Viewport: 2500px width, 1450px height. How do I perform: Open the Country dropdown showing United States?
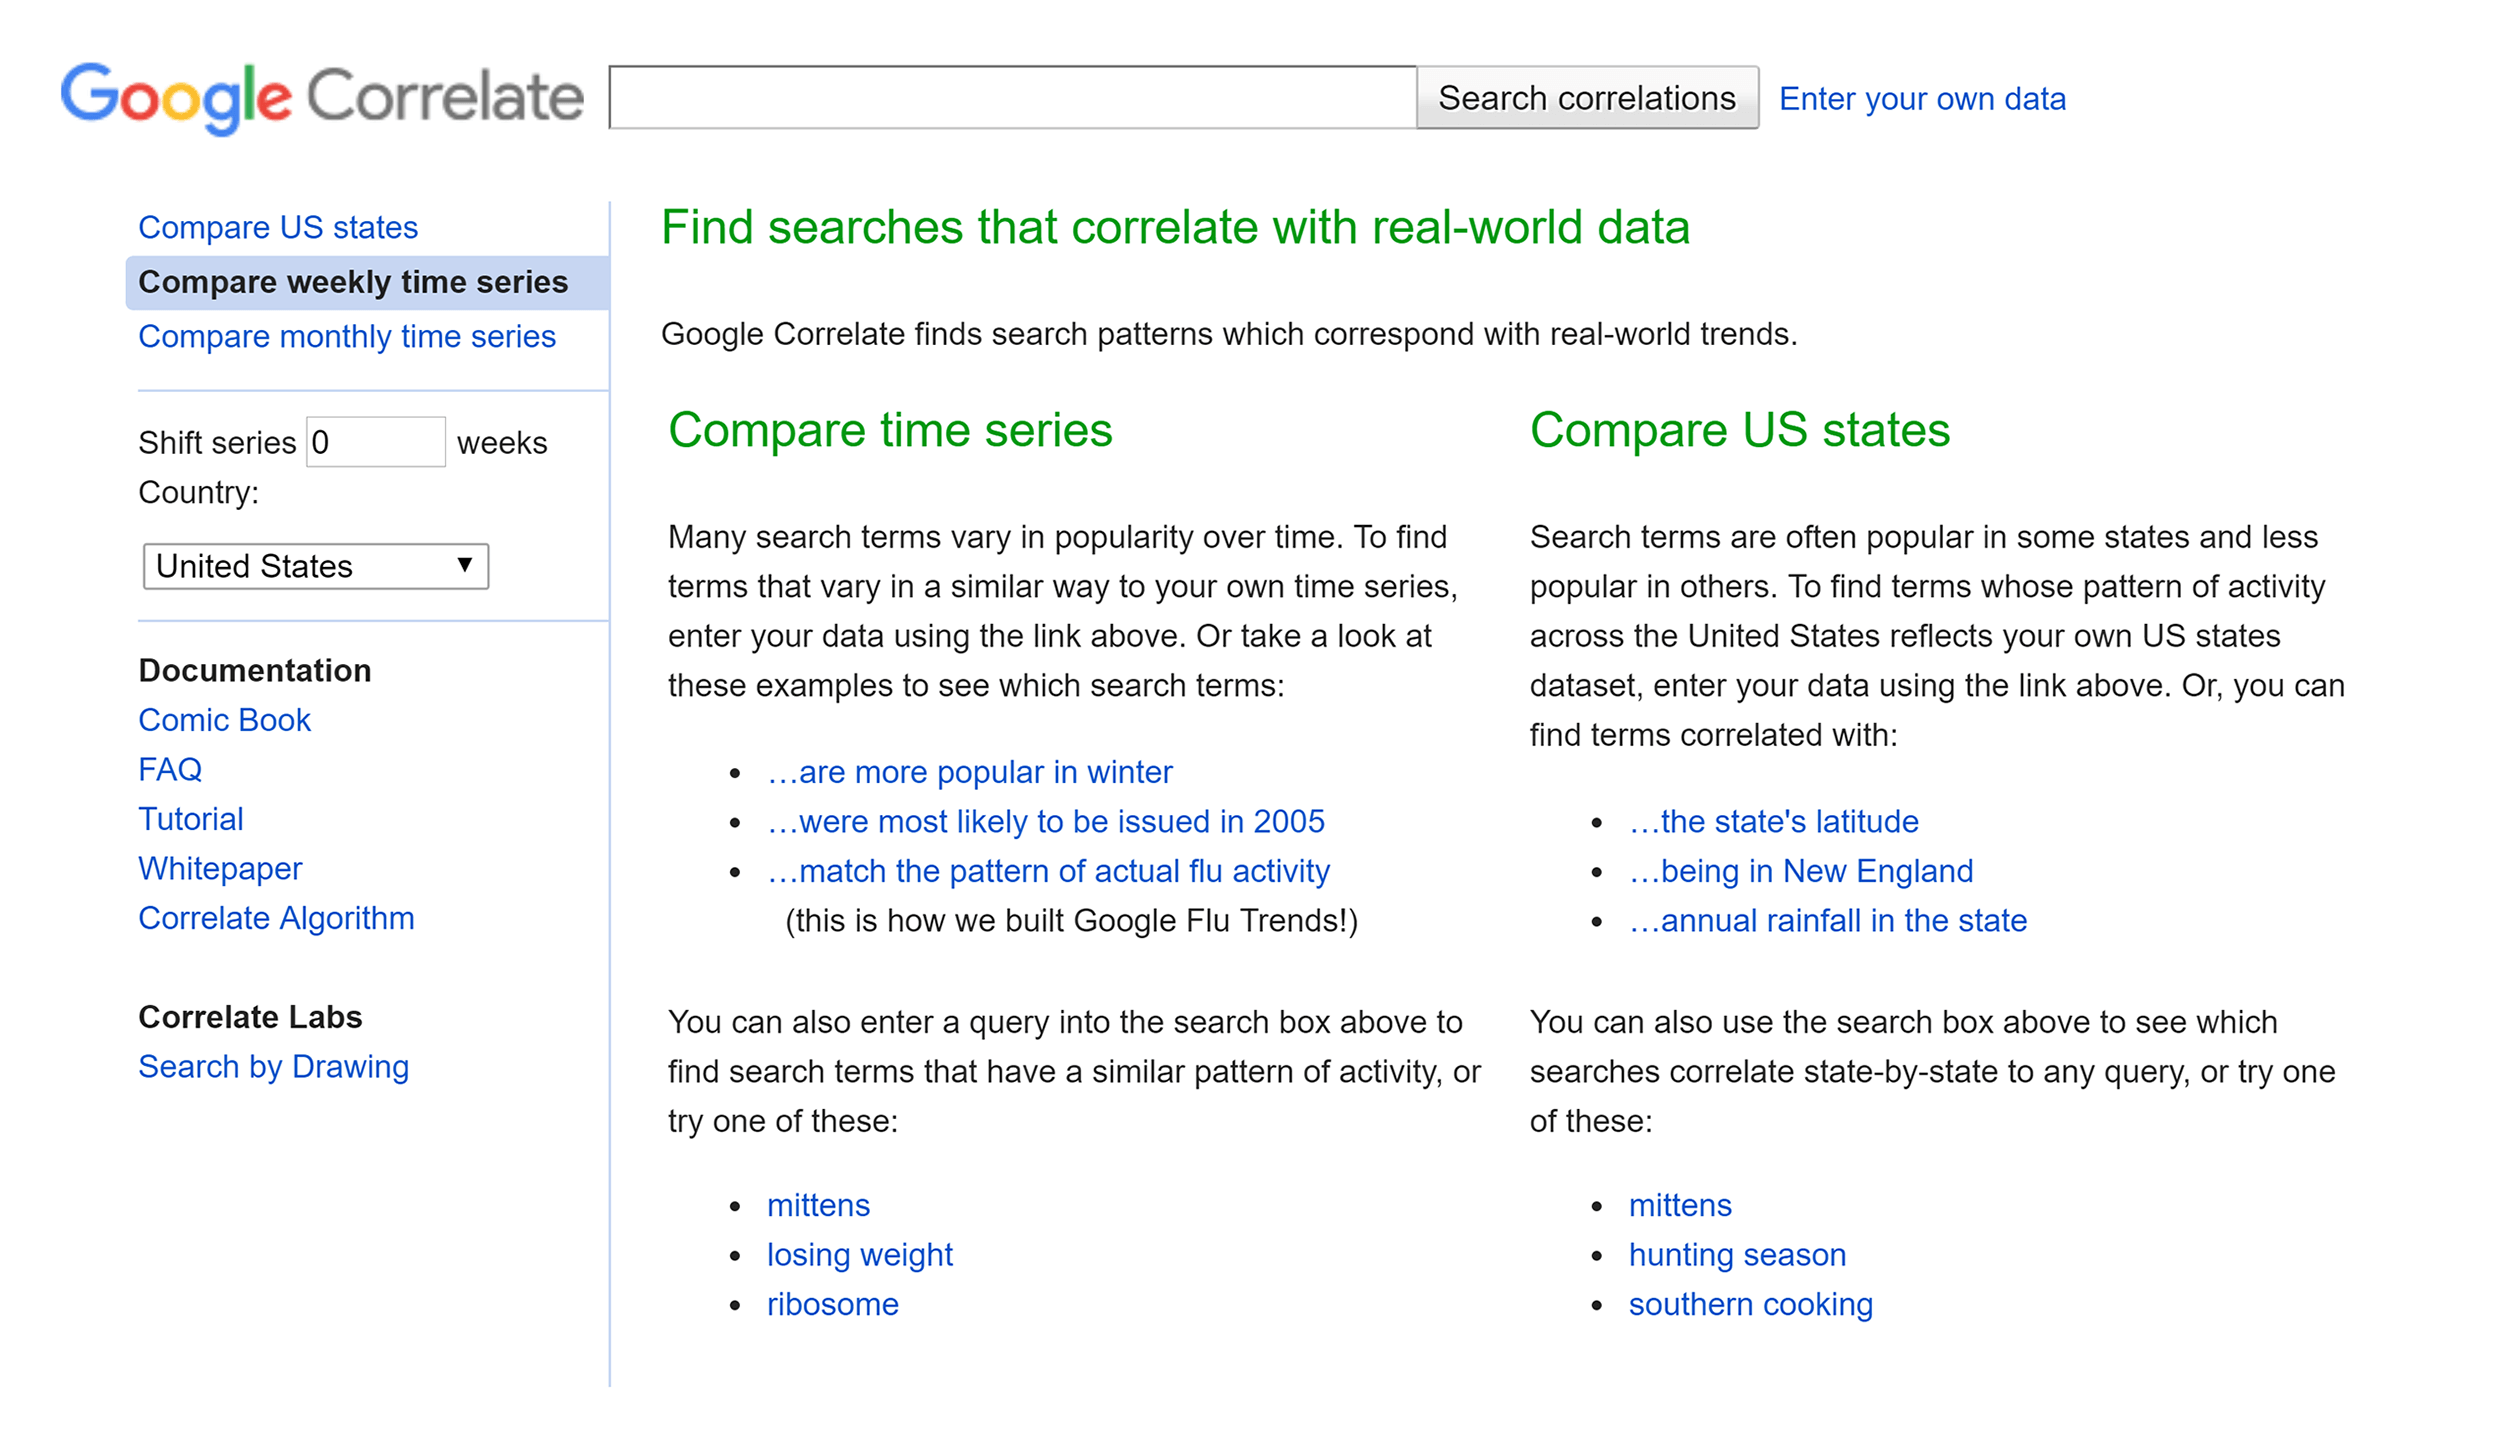[x=316, y=566]
